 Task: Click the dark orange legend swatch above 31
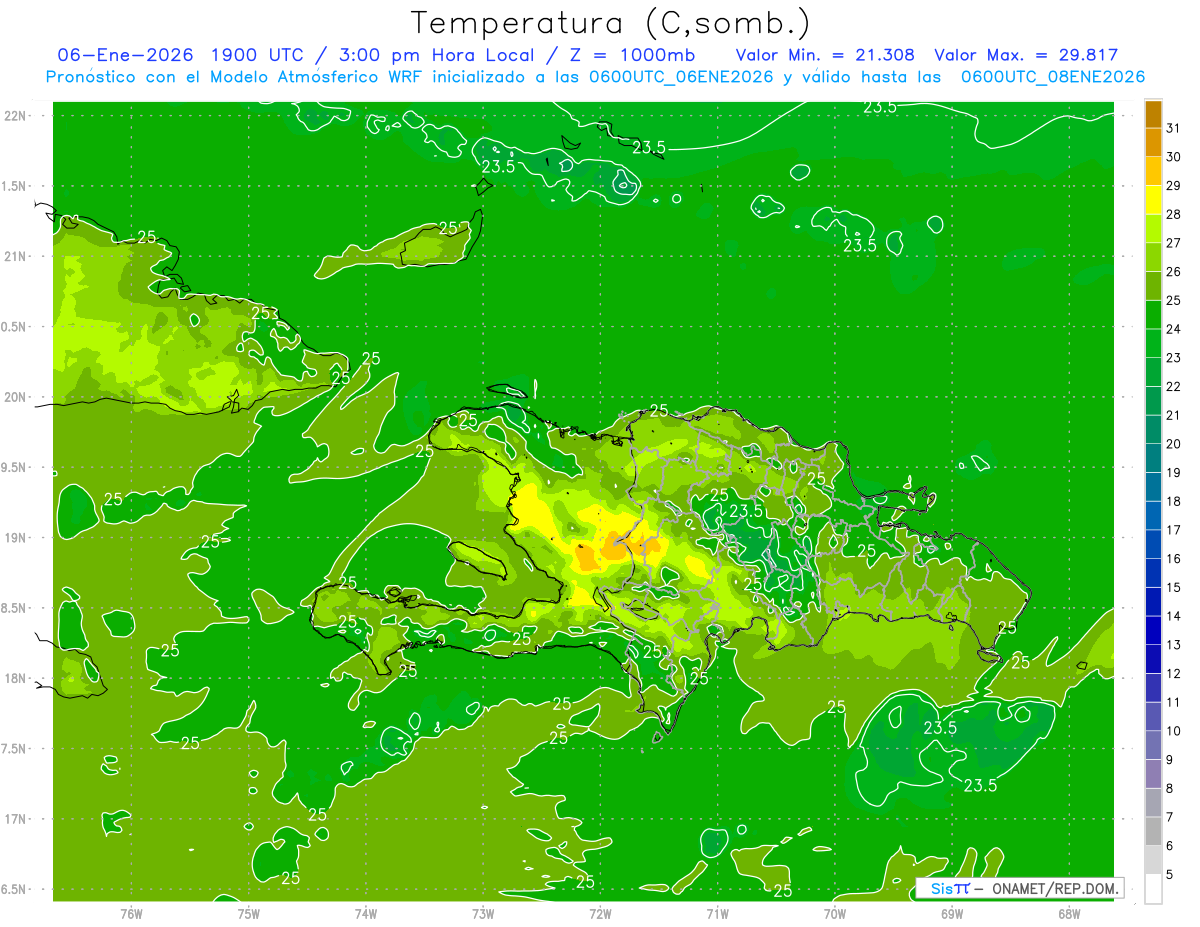tap(1153, 114)
